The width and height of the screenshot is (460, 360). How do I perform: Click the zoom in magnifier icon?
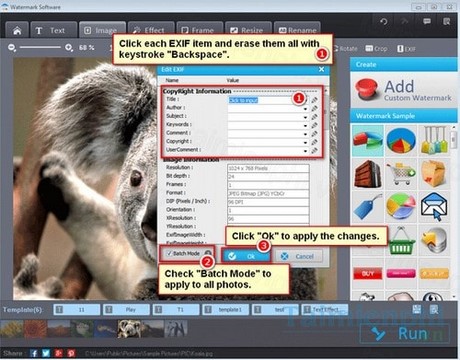click(x=69, y=48)
